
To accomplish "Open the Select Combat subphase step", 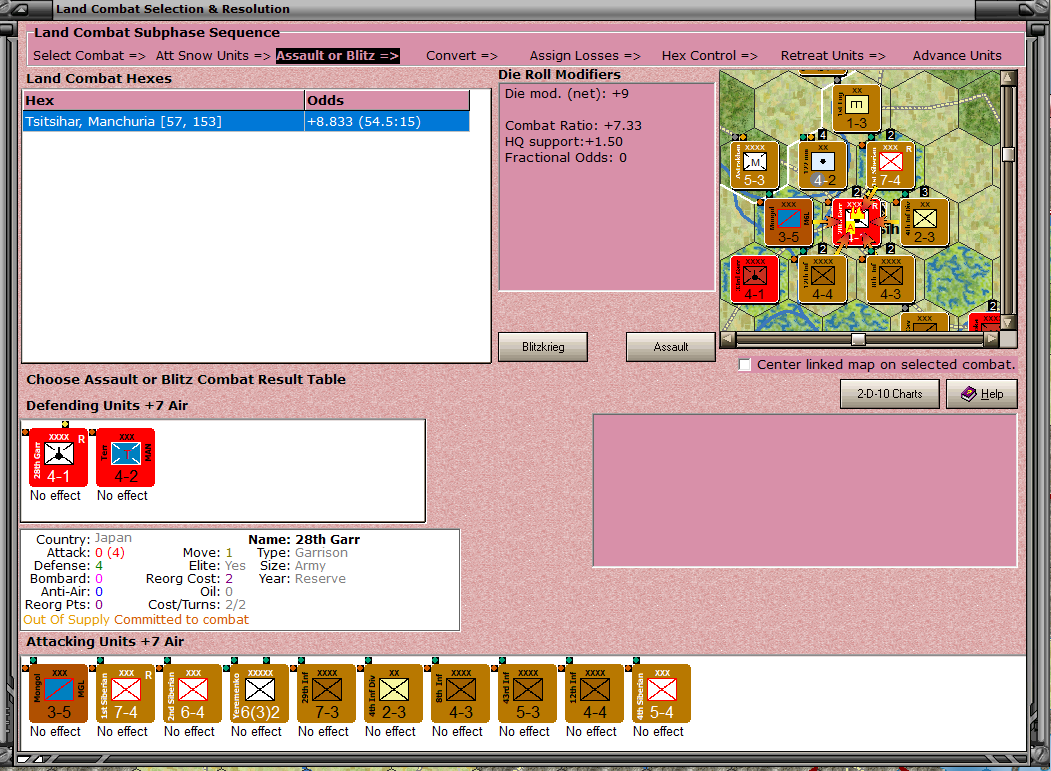I will click(x=89, y=55).
